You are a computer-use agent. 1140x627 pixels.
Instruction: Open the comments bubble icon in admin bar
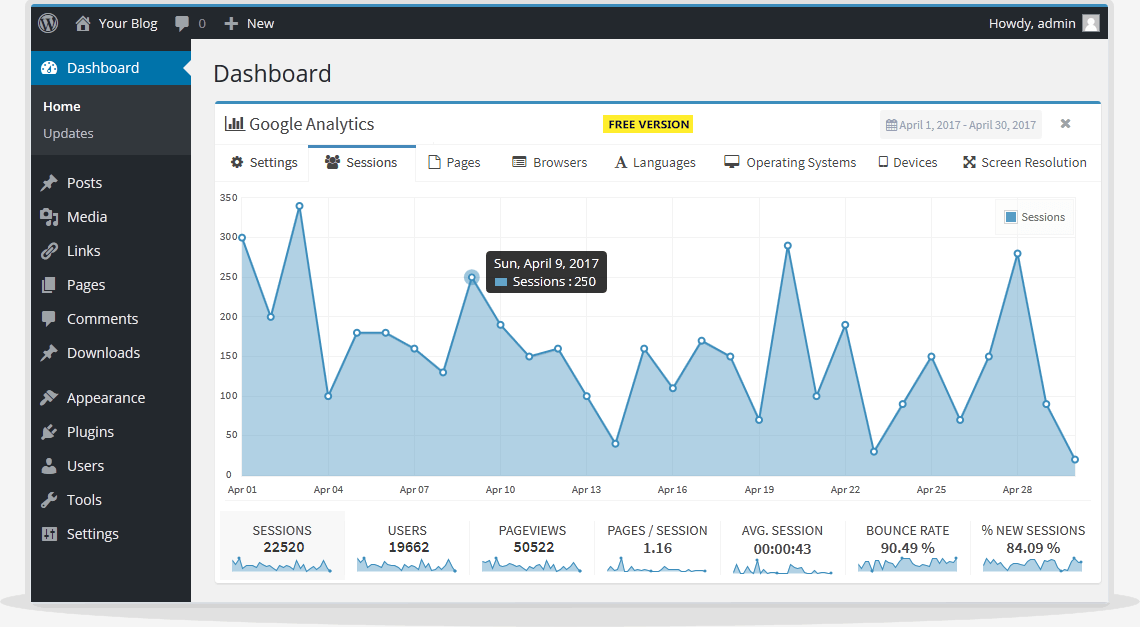pyautogui.click(x=182, y=23)
